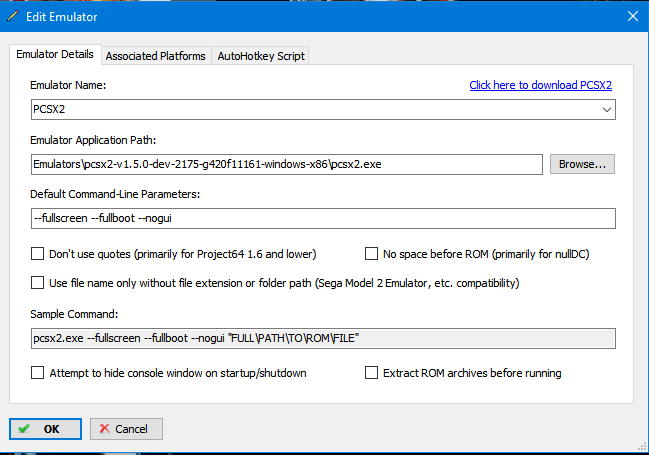
Task: Click the Browse... button
Action: point(582,164)
